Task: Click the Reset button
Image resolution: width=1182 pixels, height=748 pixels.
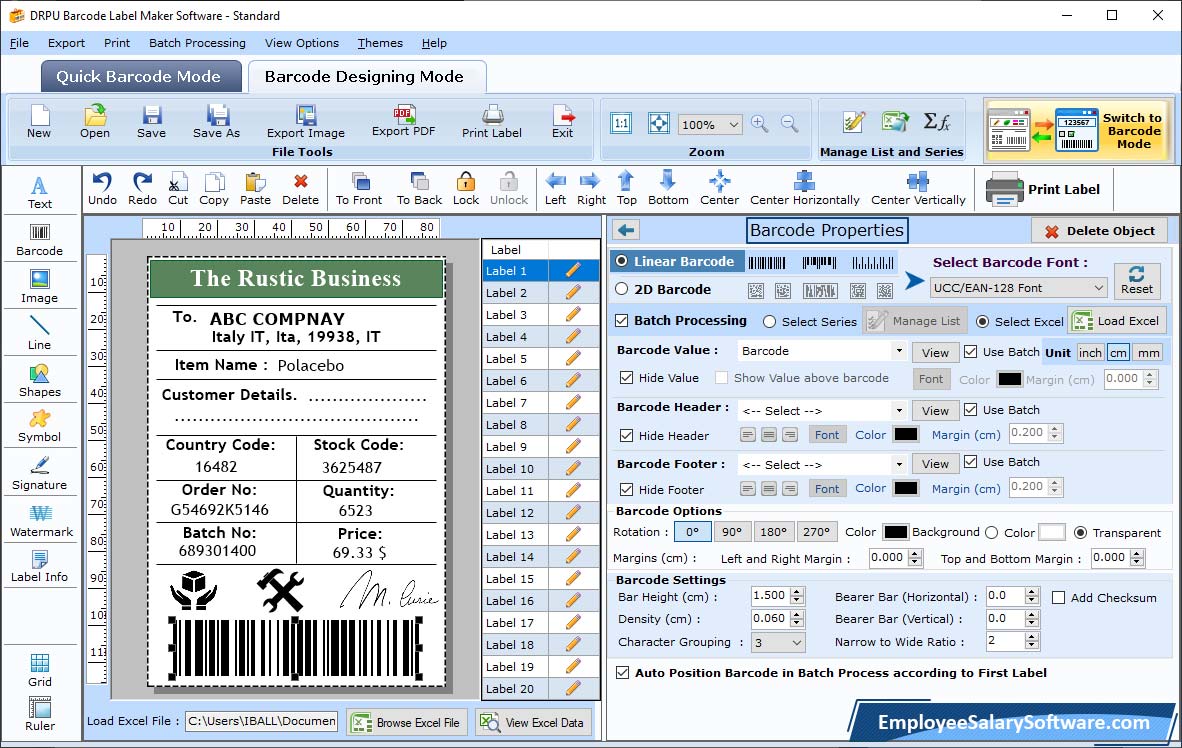Action: [x=1137, y=280]
